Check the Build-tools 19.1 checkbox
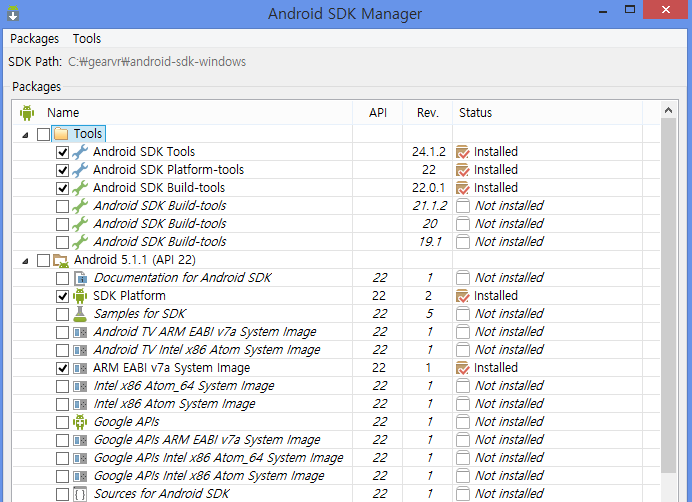692x502 pixels. (x=62, y=242)
